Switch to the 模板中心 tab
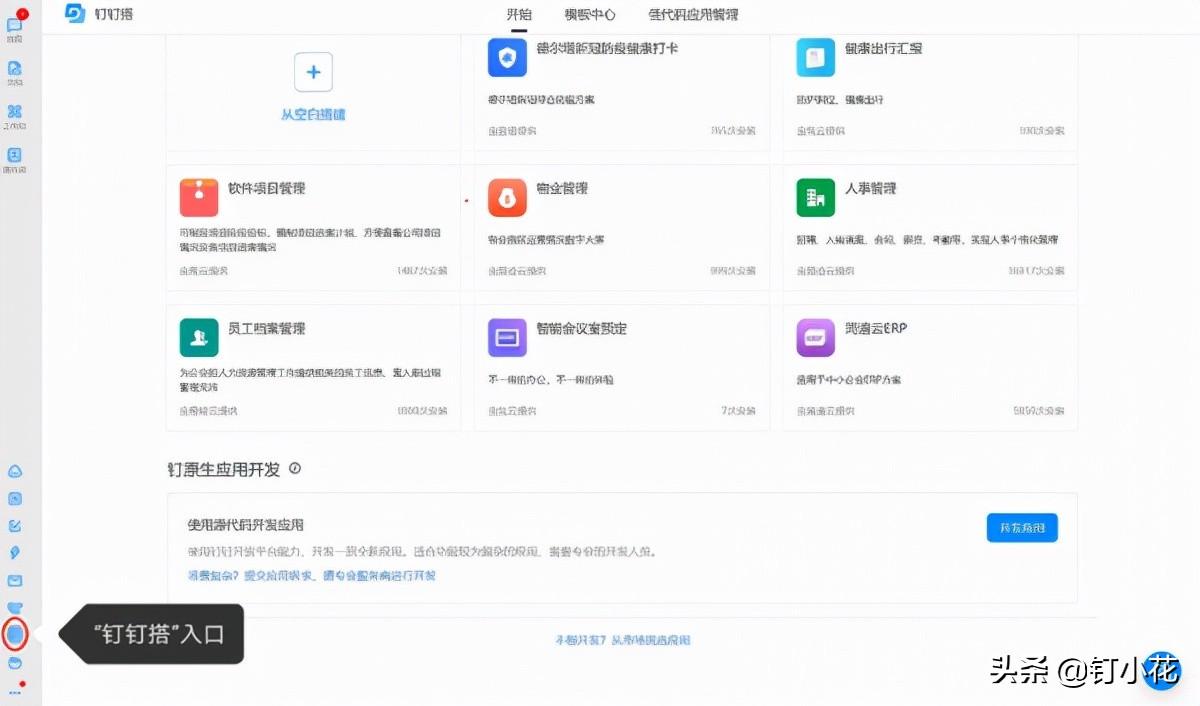The width and height of the screenshot is (1200, 706). (590, 15)
